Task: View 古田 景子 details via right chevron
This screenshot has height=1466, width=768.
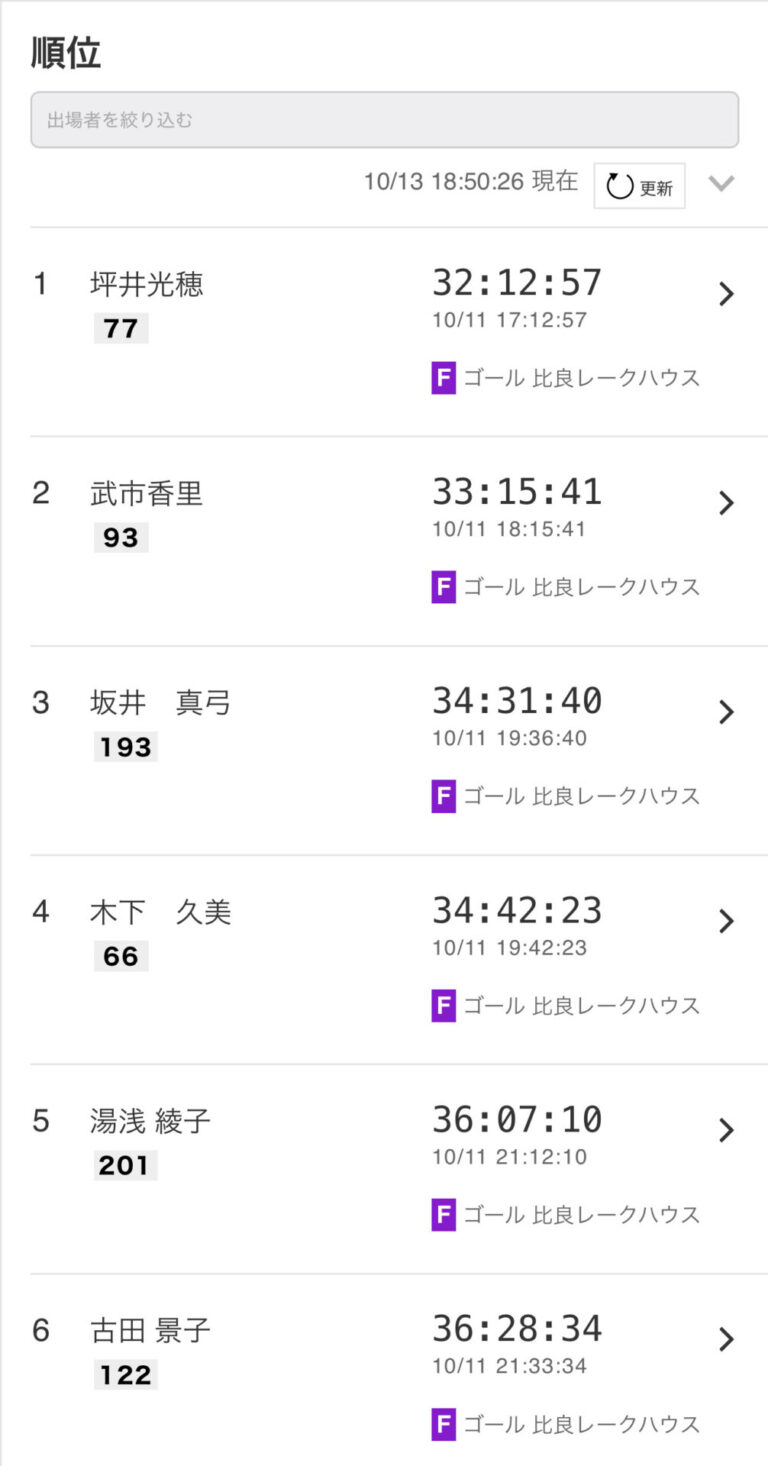Action: (727, 1339)
